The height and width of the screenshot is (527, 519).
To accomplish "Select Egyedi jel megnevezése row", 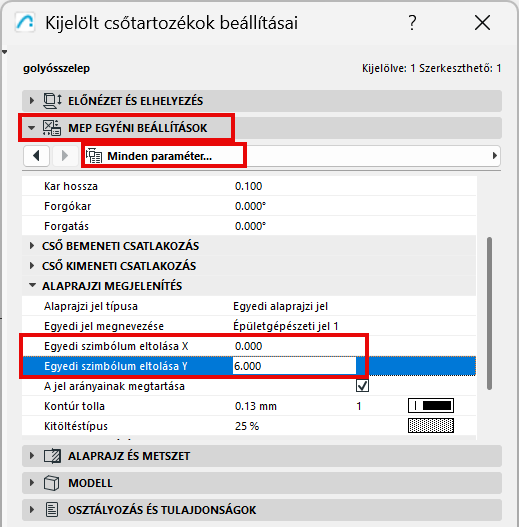I will coord(249,326).
